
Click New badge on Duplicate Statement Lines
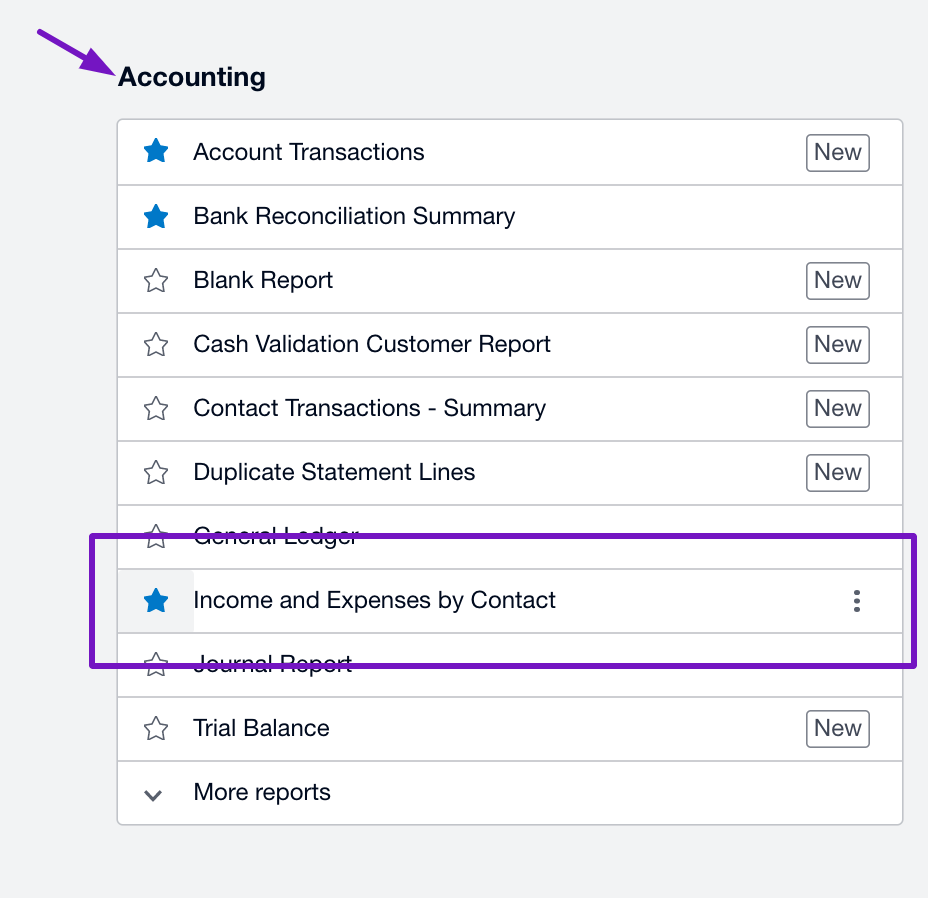tap(837, 472)
